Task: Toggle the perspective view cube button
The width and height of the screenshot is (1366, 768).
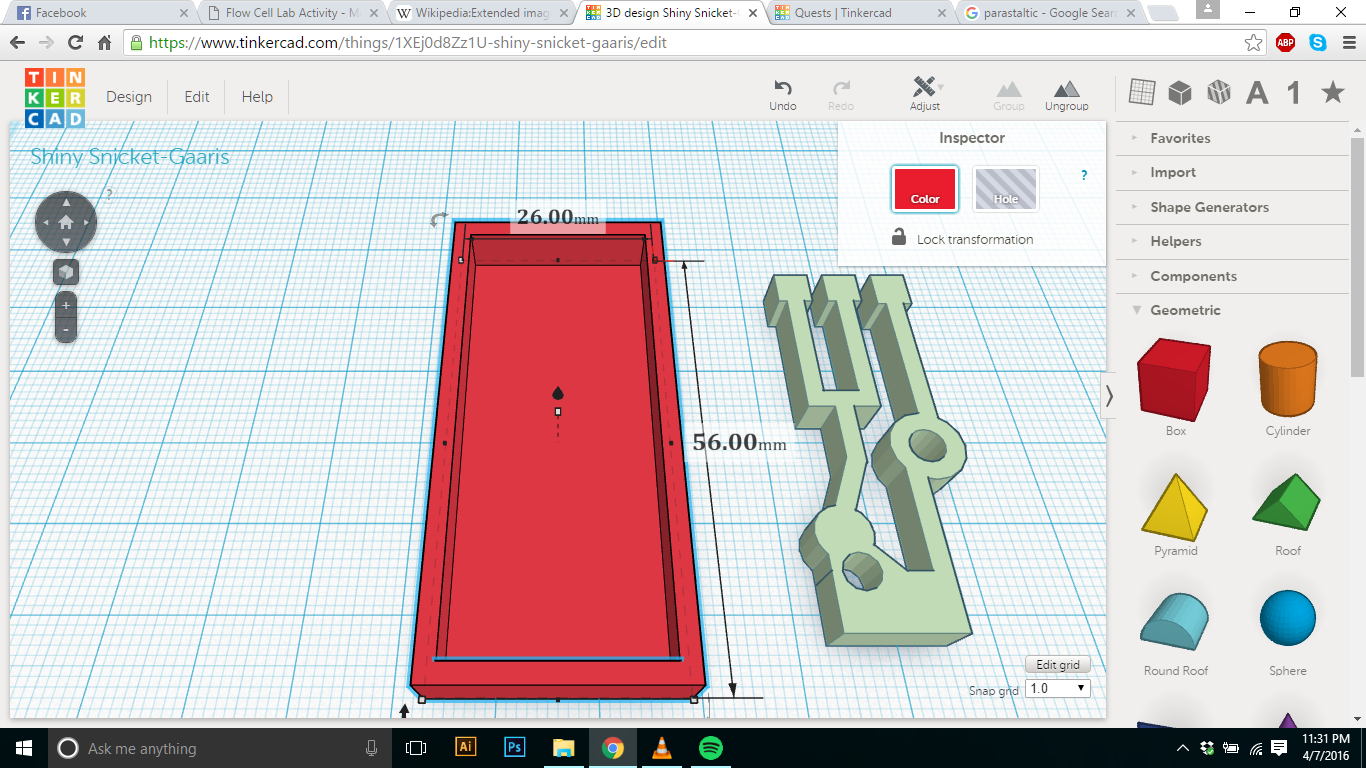Action: pyautogui.click(x=66, y=272)
